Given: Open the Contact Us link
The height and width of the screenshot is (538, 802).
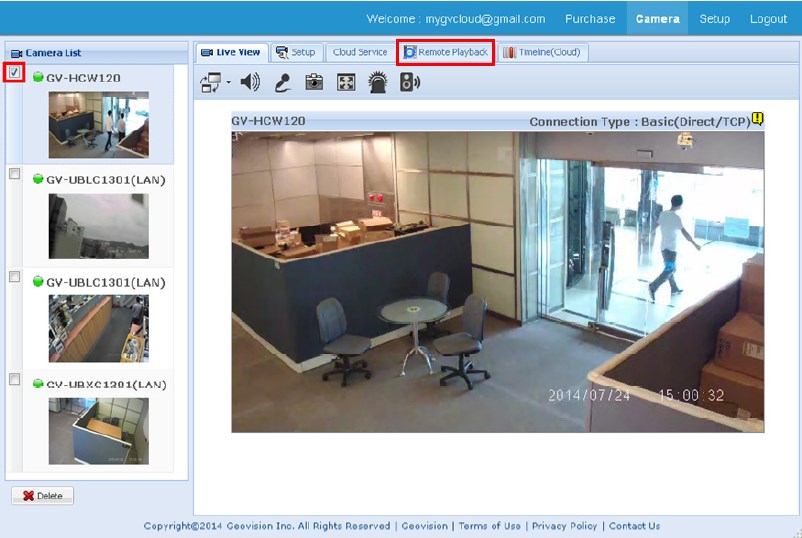Looking at the screenshot, I should point(634,526).
